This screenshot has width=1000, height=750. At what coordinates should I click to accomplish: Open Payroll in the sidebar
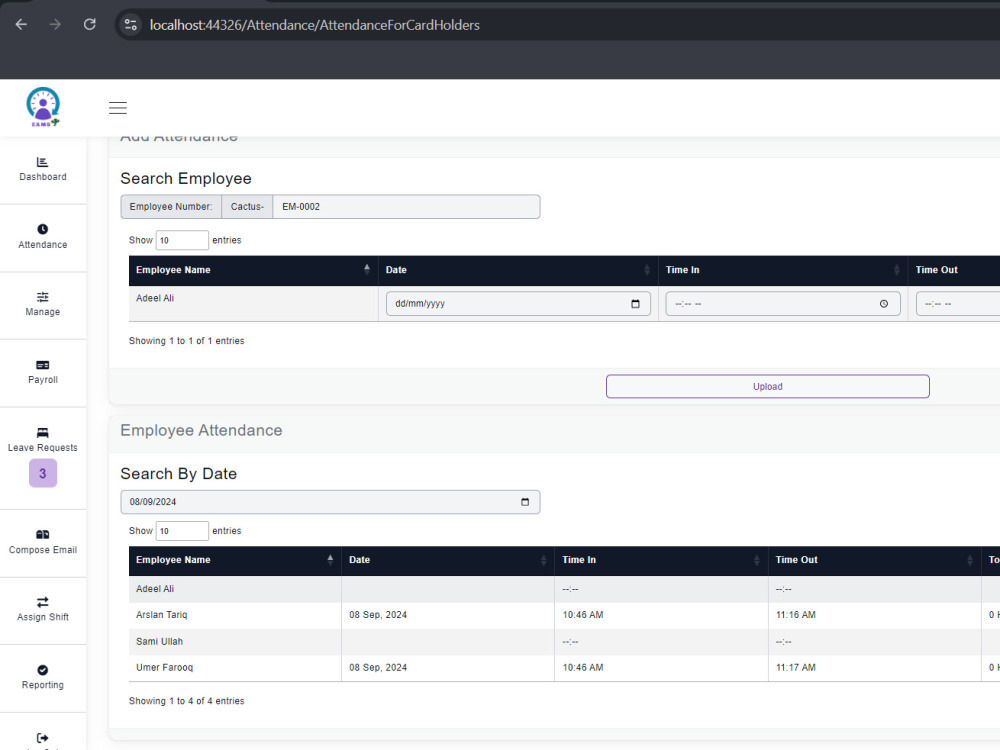[43, 372]
